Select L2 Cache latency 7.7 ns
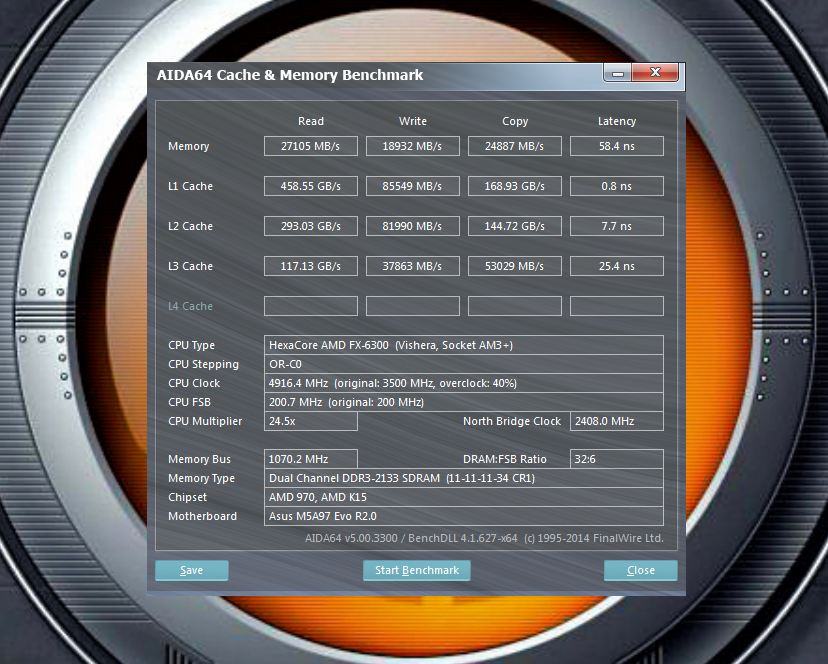This screenshot has width=828, height=664. [x=617, y=226]
